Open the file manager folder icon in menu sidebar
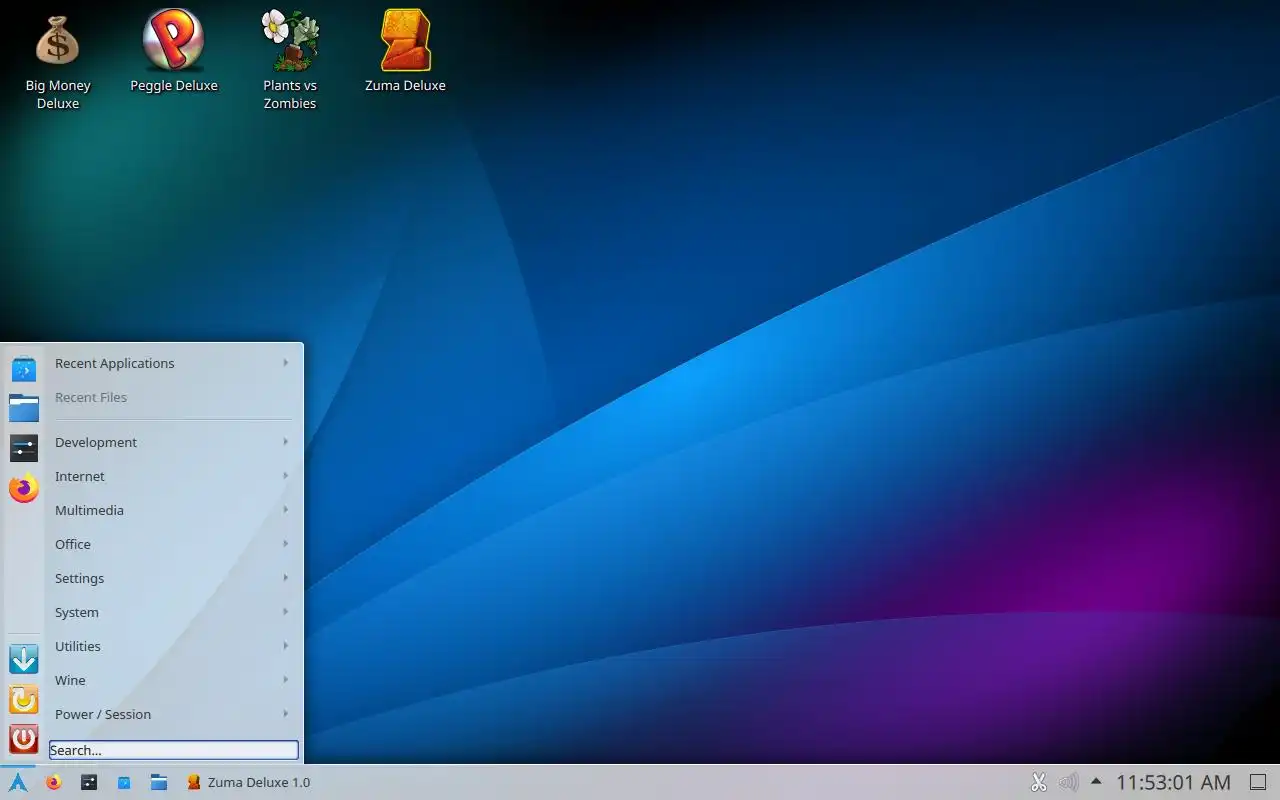 pyautogui.click(x=24, y=408)
